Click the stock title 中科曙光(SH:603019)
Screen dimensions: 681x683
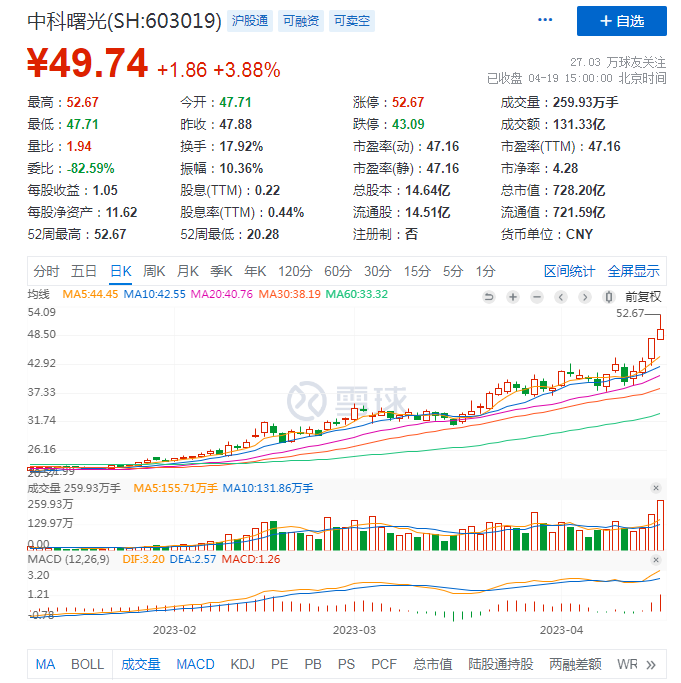point(124,21)
